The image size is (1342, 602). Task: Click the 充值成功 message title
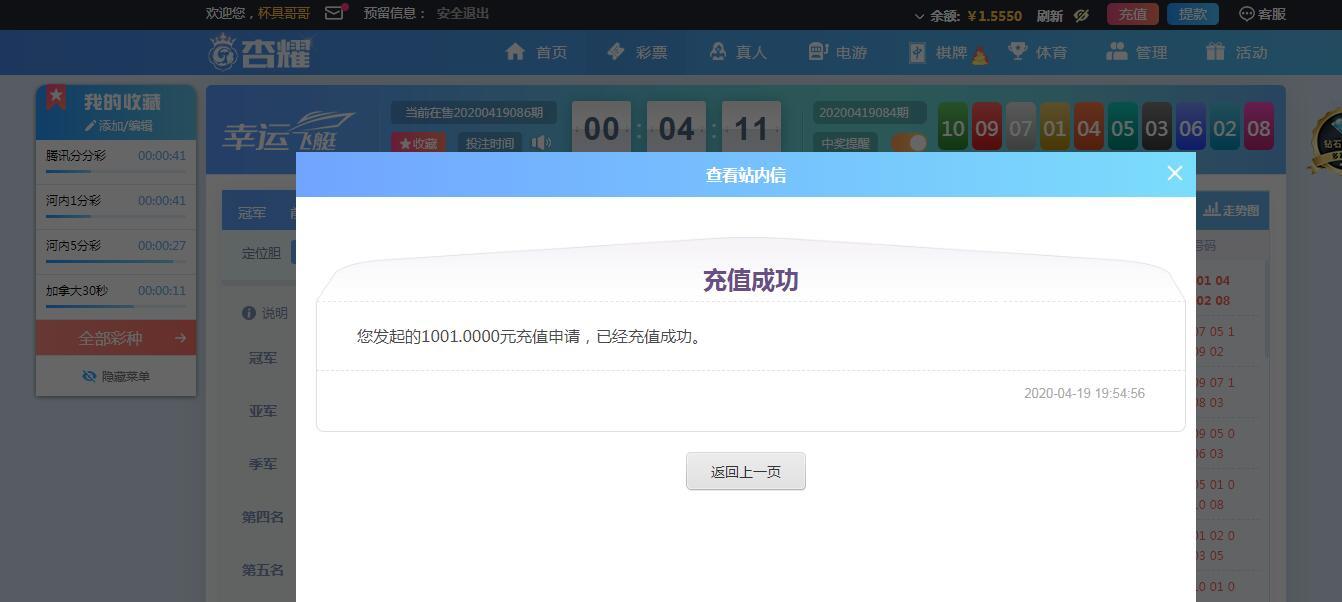tap(751, 280)
